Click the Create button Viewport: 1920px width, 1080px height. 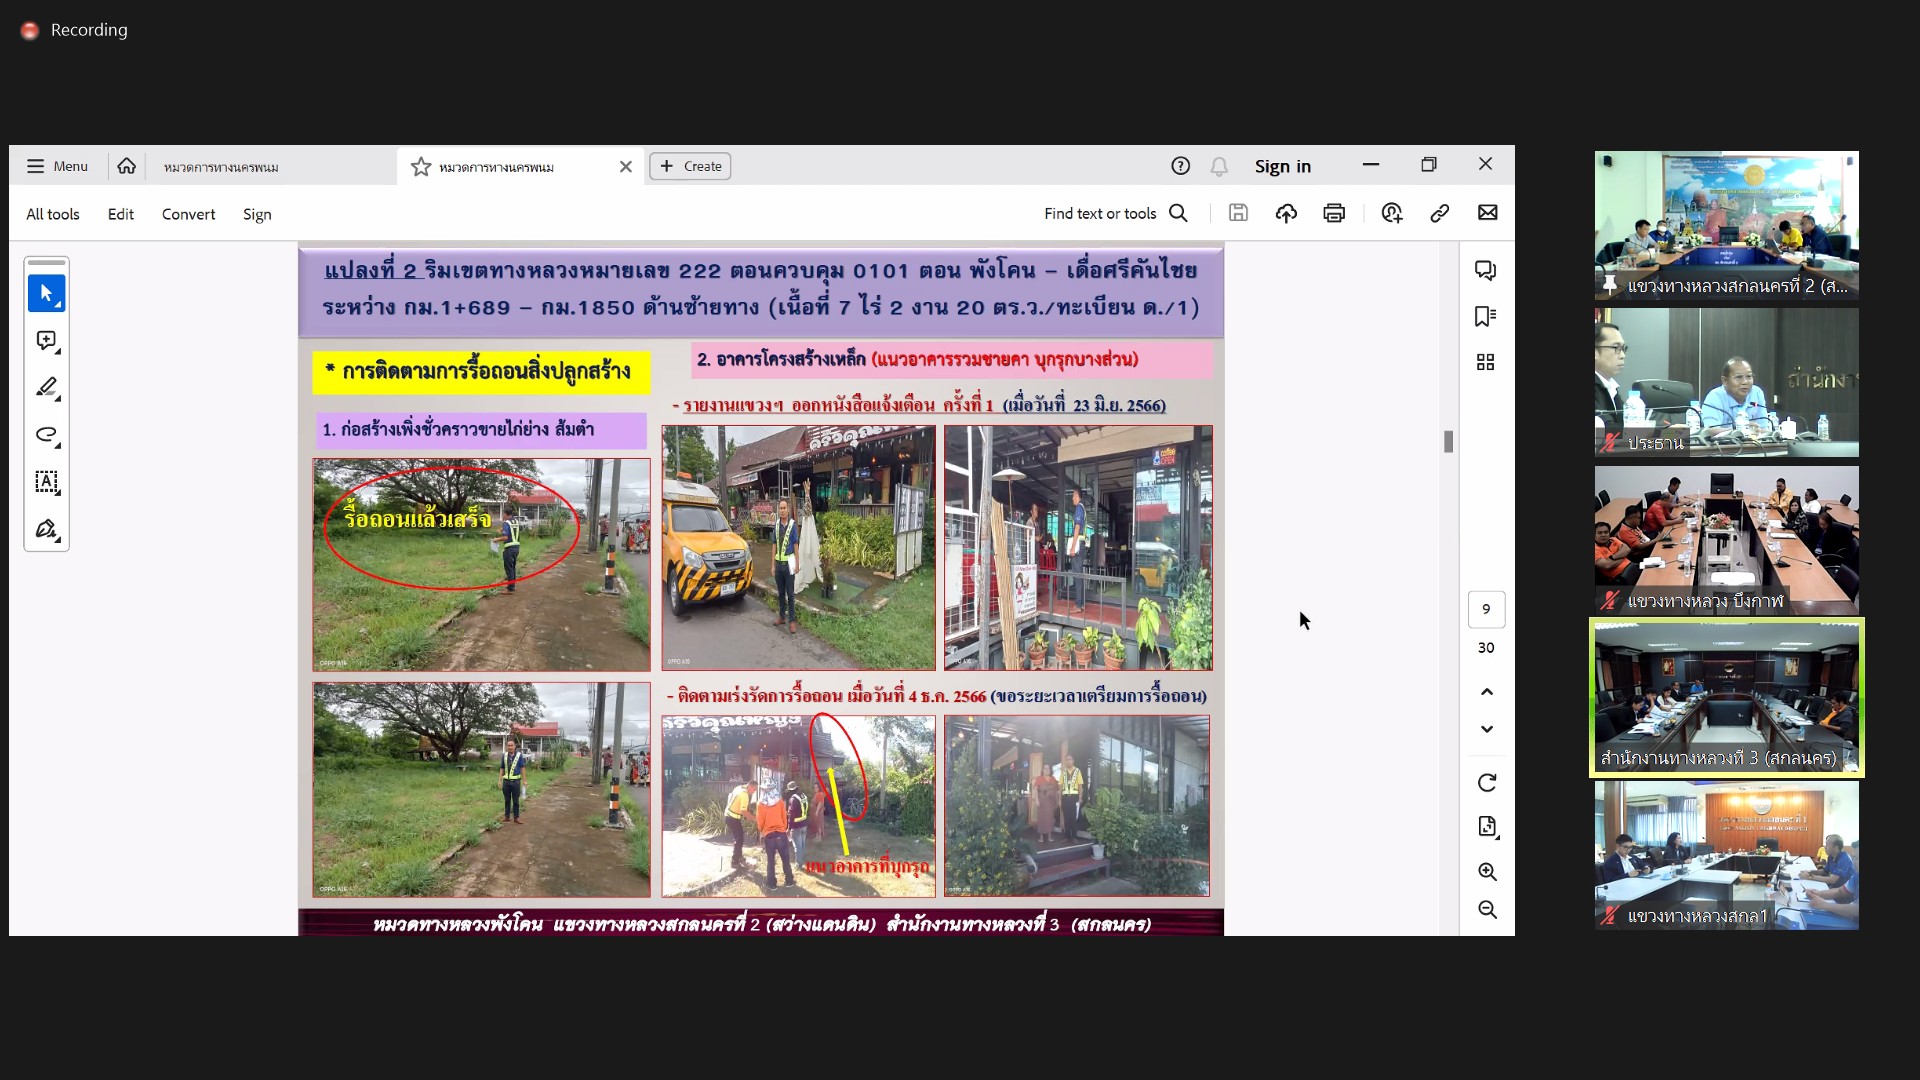point(690,166)
